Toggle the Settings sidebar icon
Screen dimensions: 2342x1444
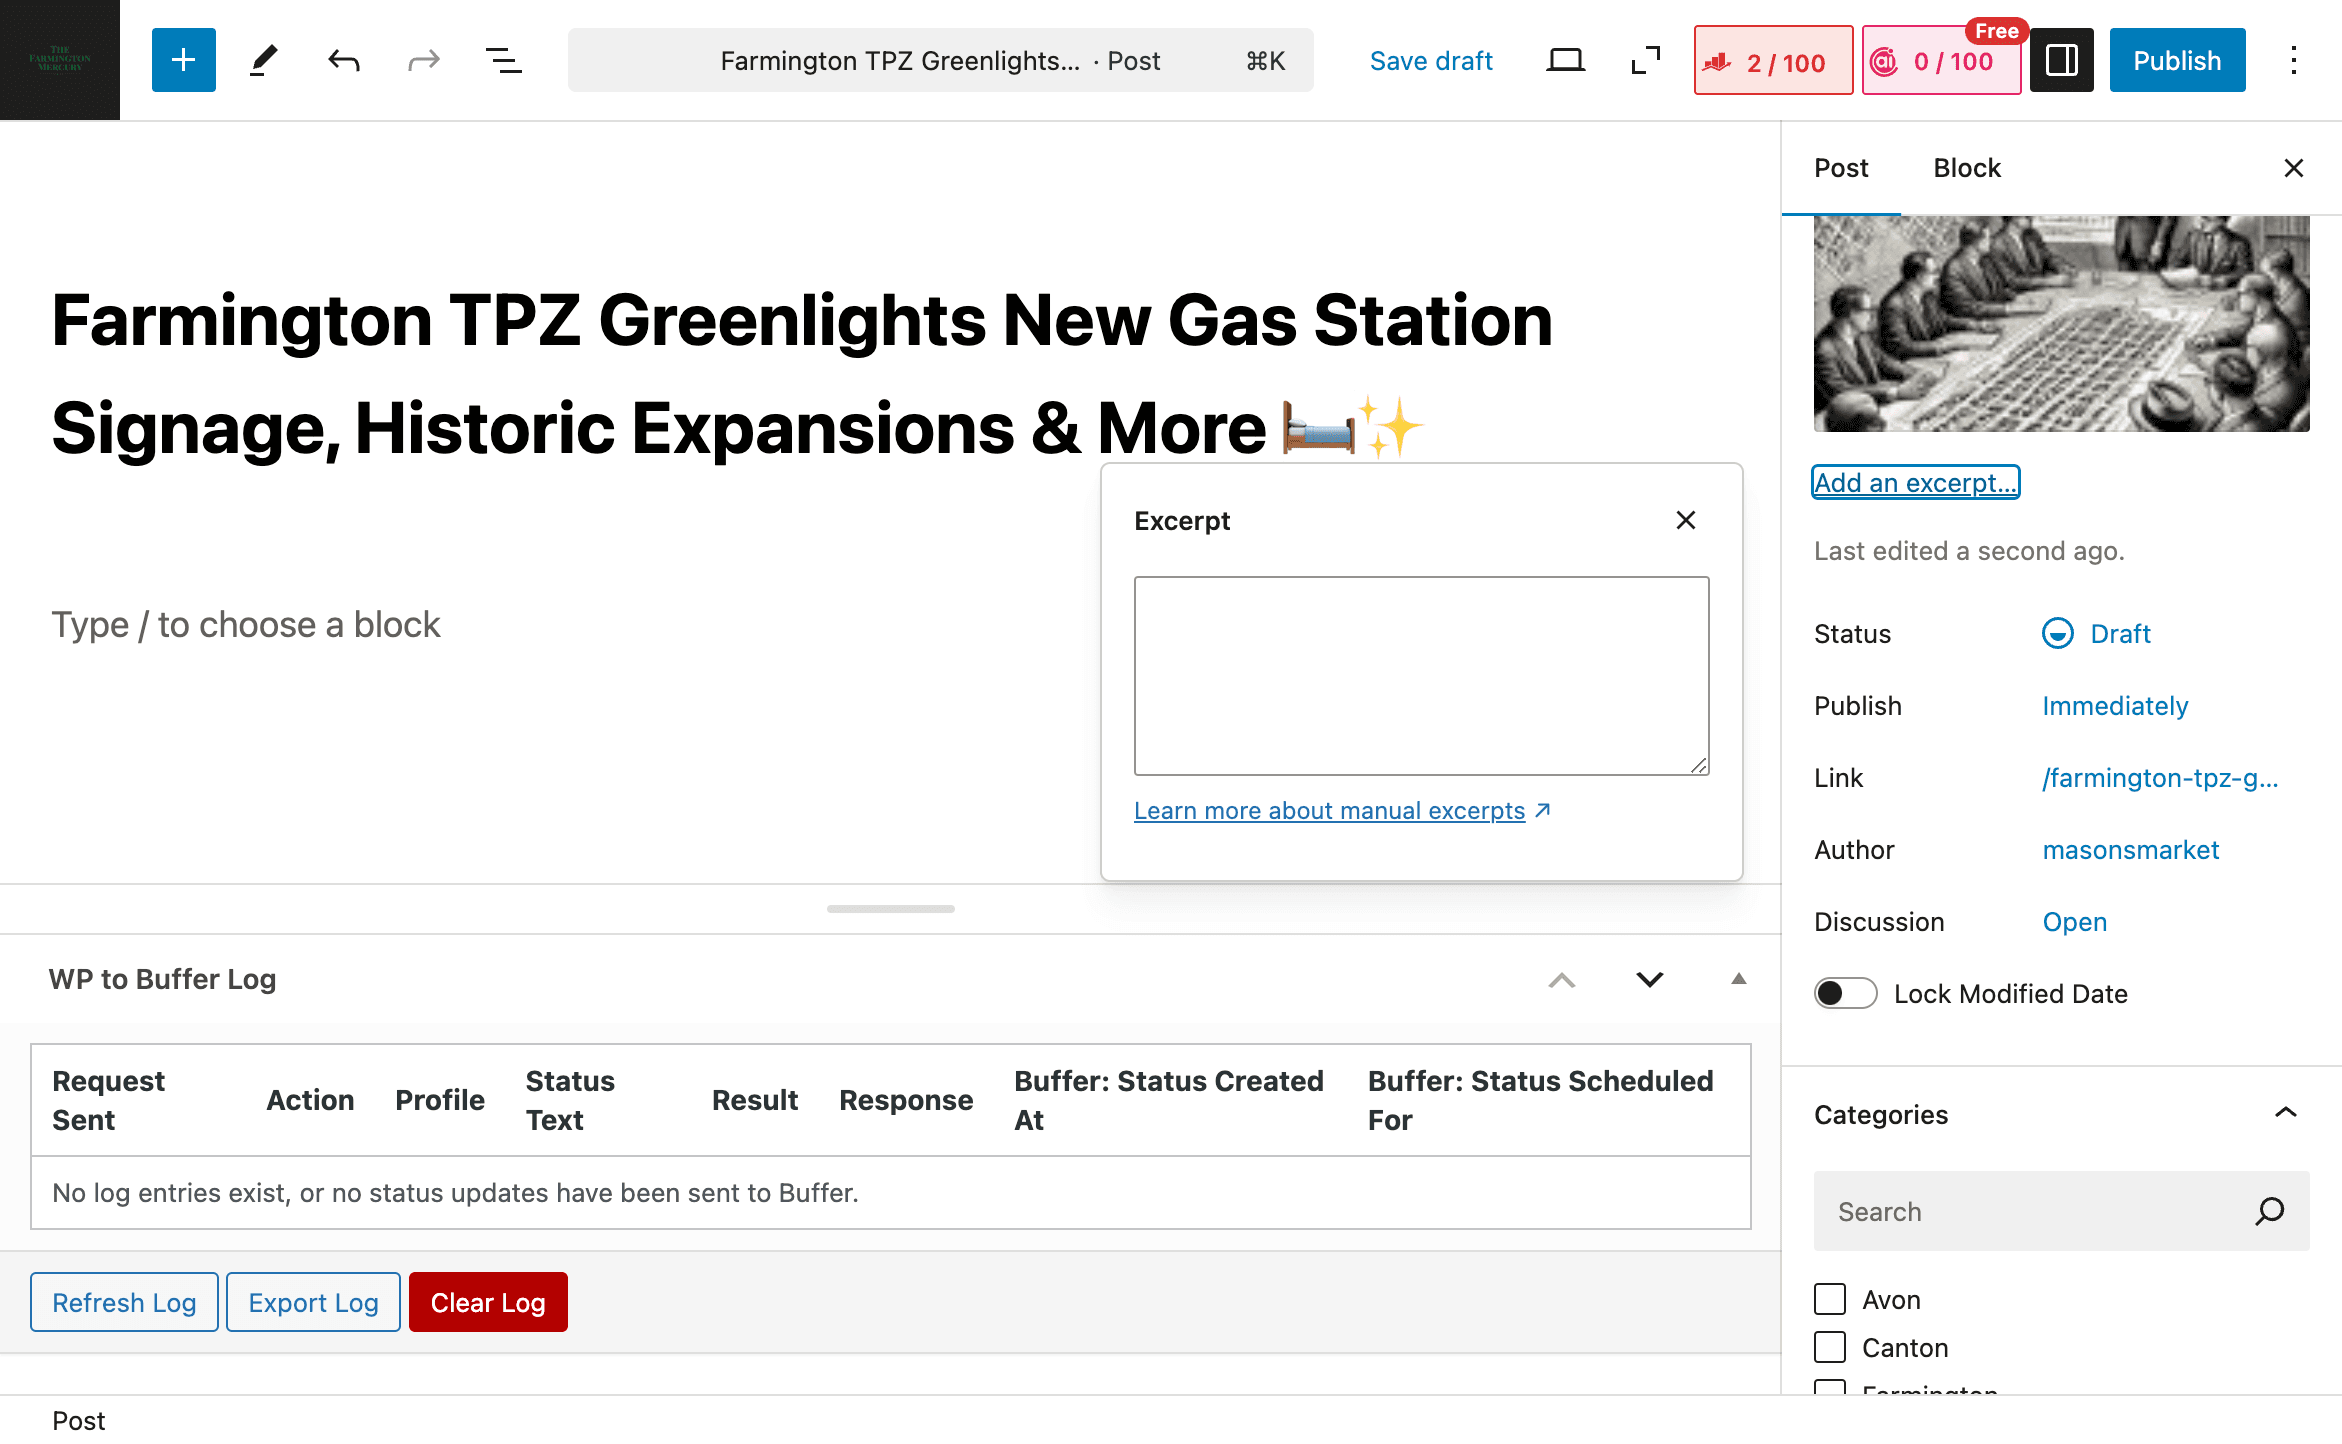tap(2061, 60)
